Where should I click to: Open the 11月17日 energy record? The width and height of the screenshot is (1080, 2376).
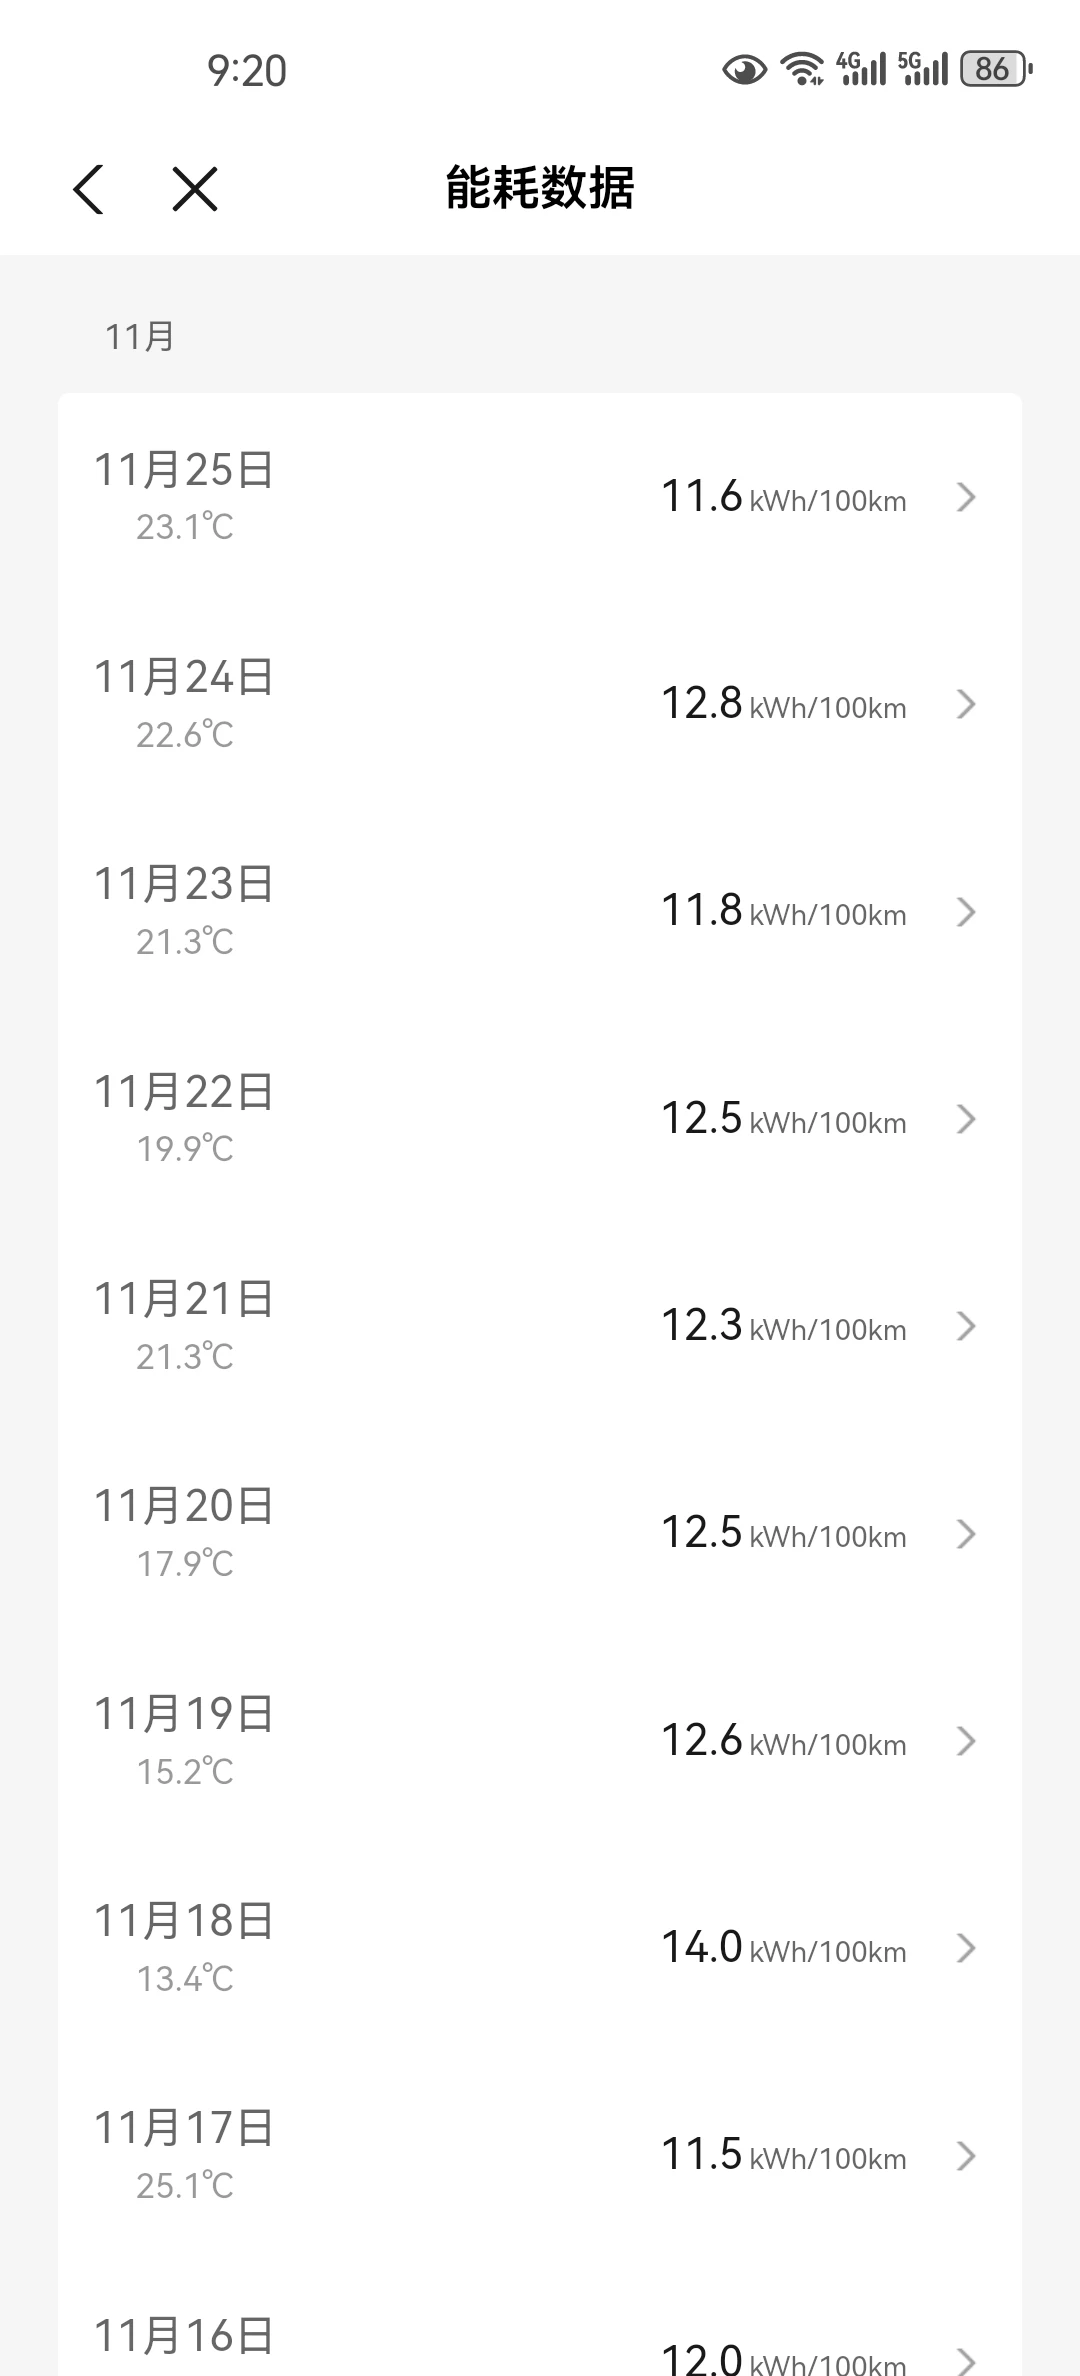540,2155
